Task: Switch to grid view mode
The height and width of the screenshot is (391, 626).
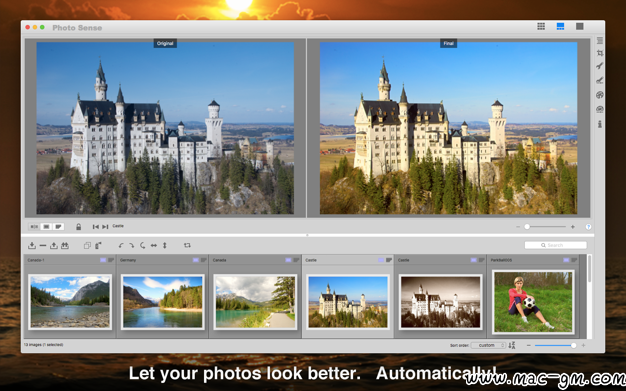Action: click(x=541, y=26)
